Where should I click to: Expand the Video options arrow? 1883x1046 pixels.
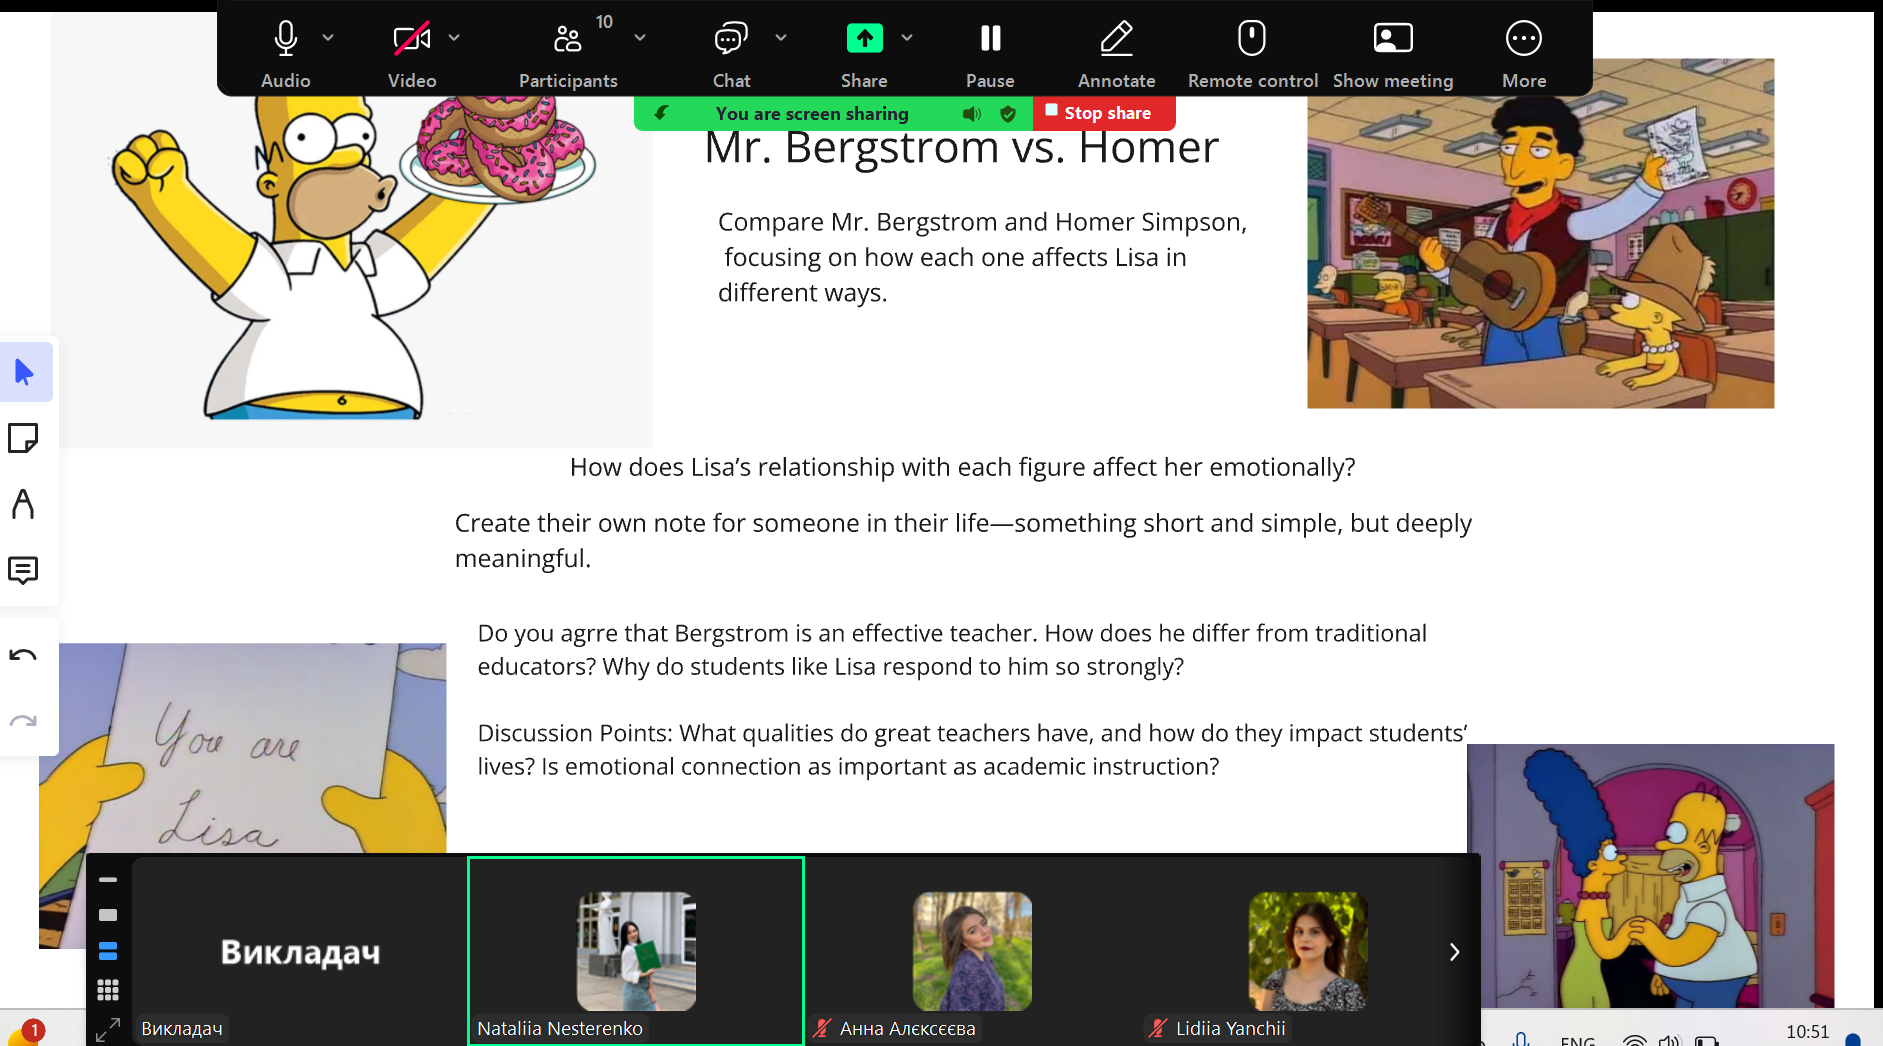[454, 38]
